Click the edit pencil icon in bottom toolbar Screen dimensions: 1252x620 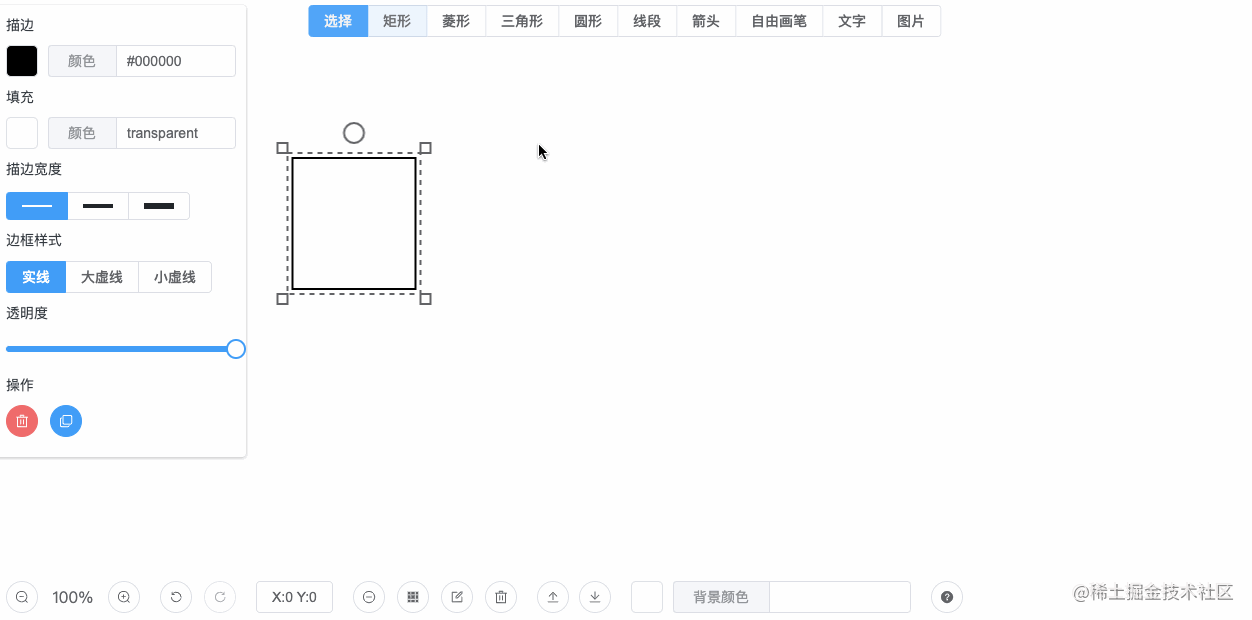pos(457,597)
